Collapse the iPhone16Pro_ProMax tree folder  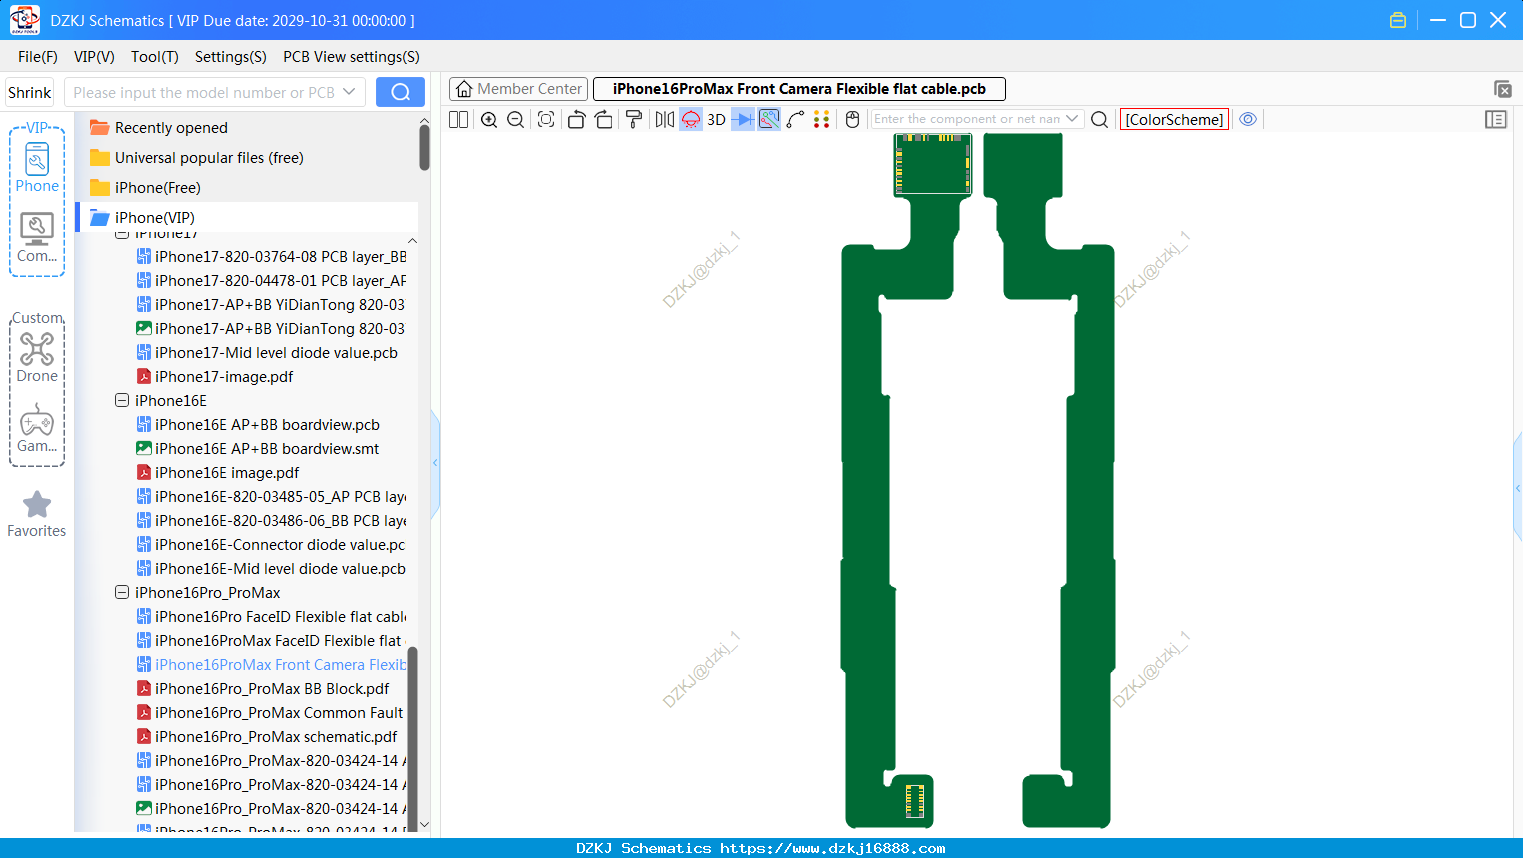122,593
